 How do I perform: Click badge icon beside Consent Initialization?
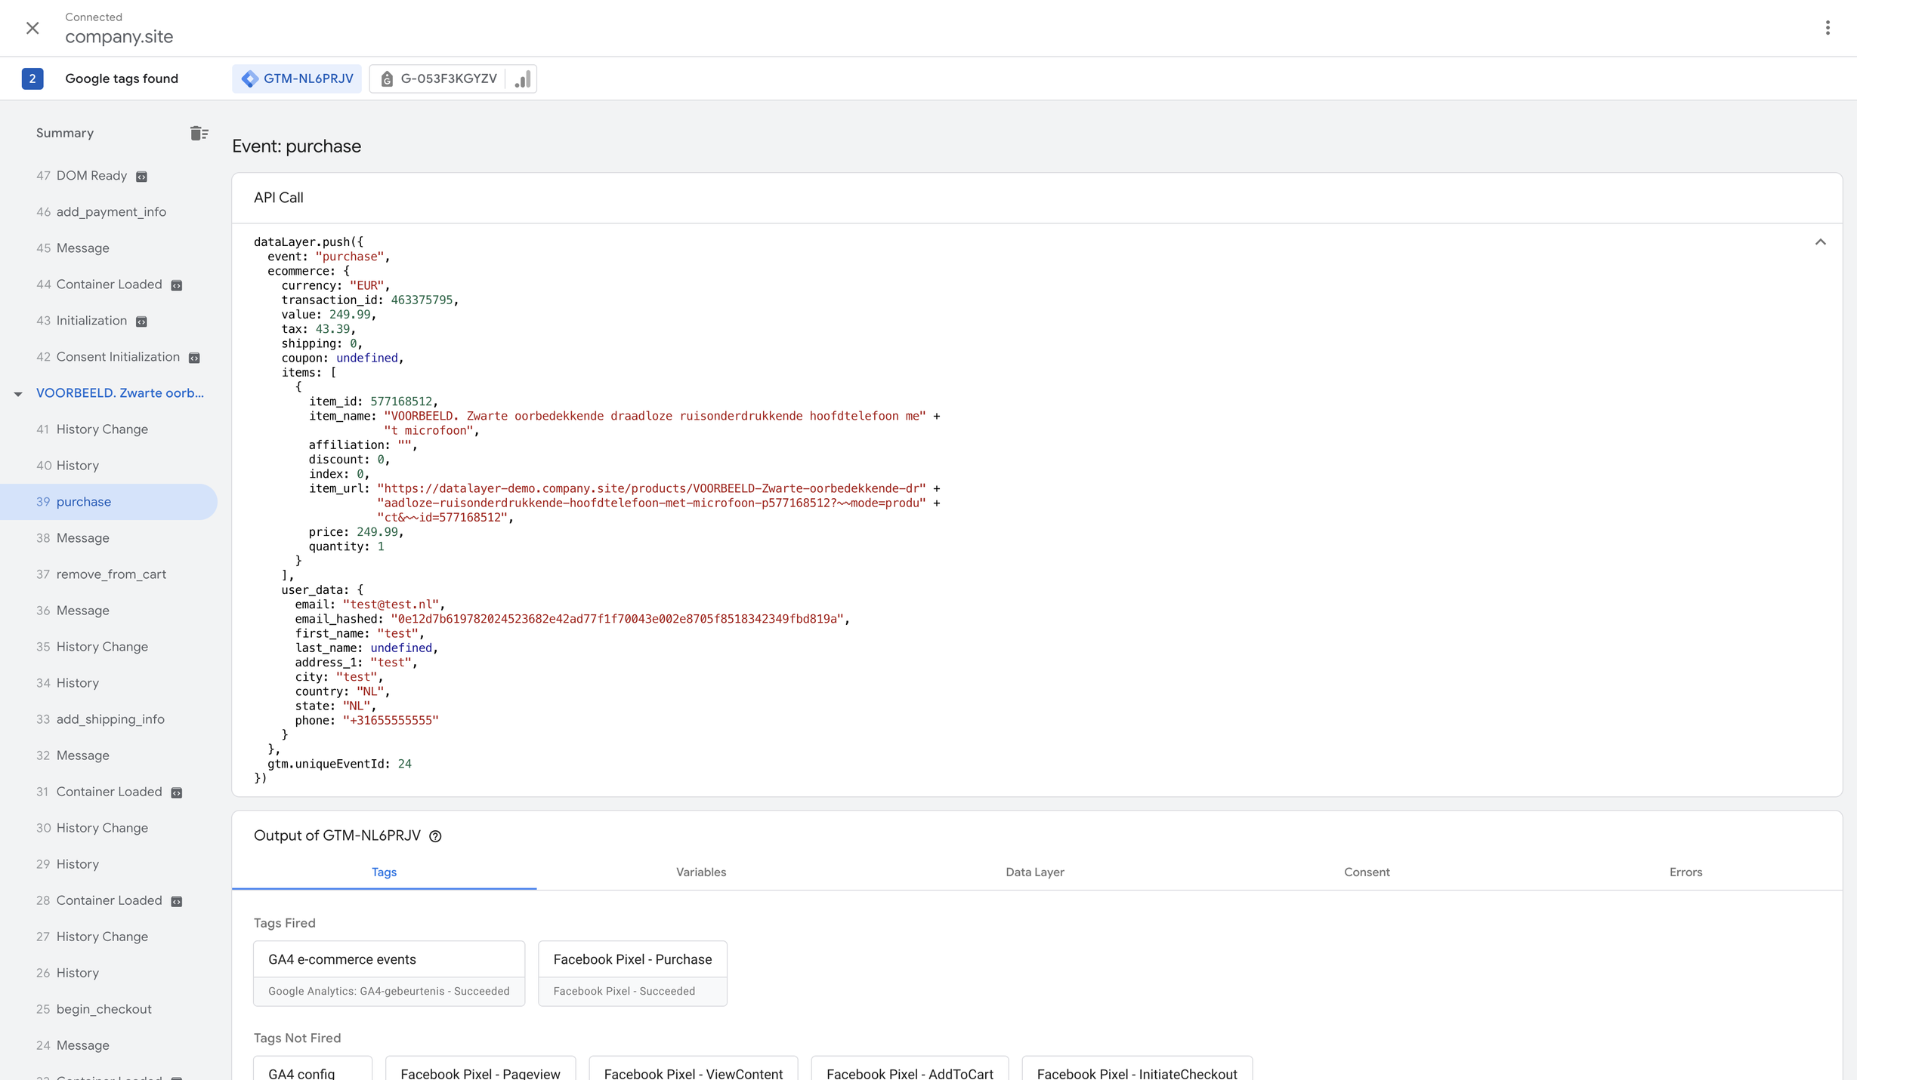tap(195, 358)
